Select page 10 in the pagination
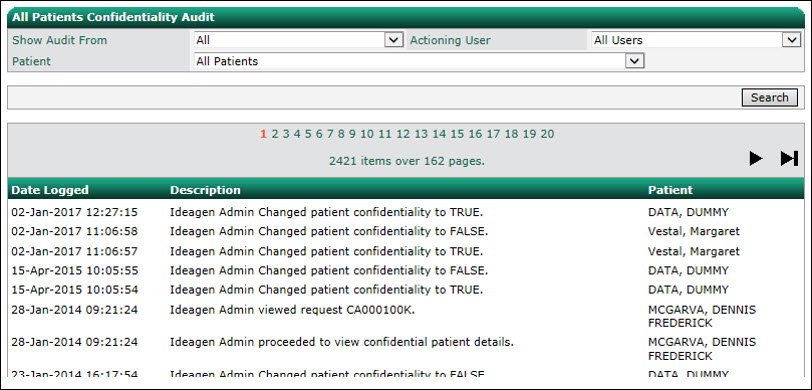The width and height of the screenshot is (812, 390). 367,134
